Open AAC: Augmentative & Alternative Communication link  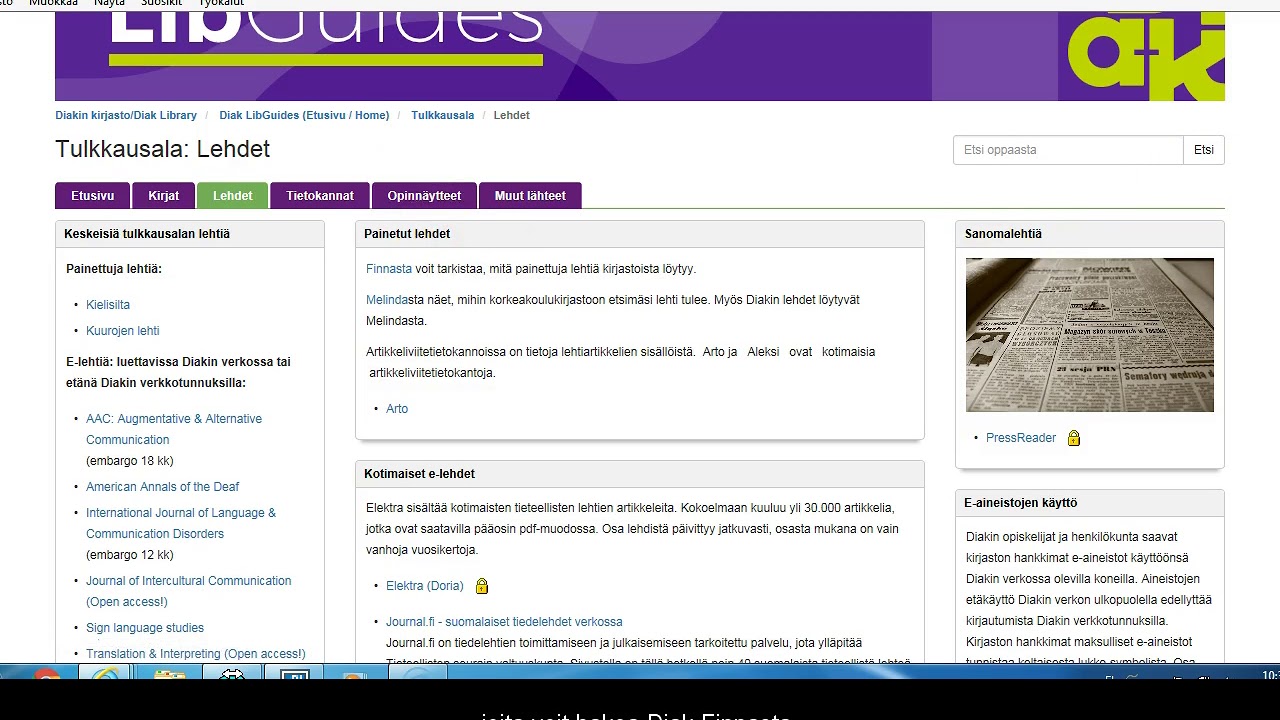pos(174,429)
